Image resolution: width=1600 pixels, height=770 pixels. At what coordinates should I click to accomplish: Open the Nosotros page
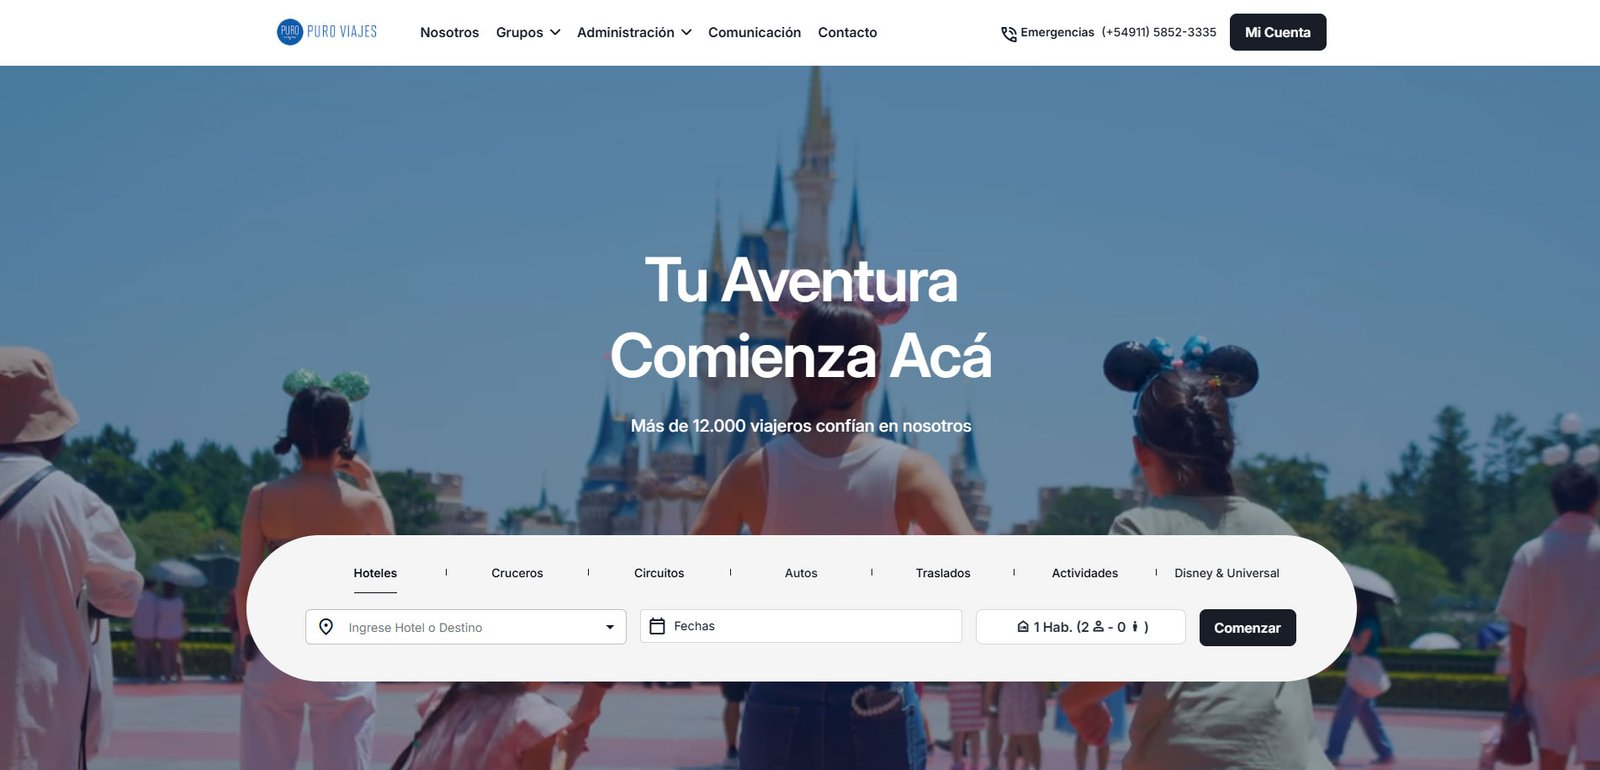pos(449,32)
